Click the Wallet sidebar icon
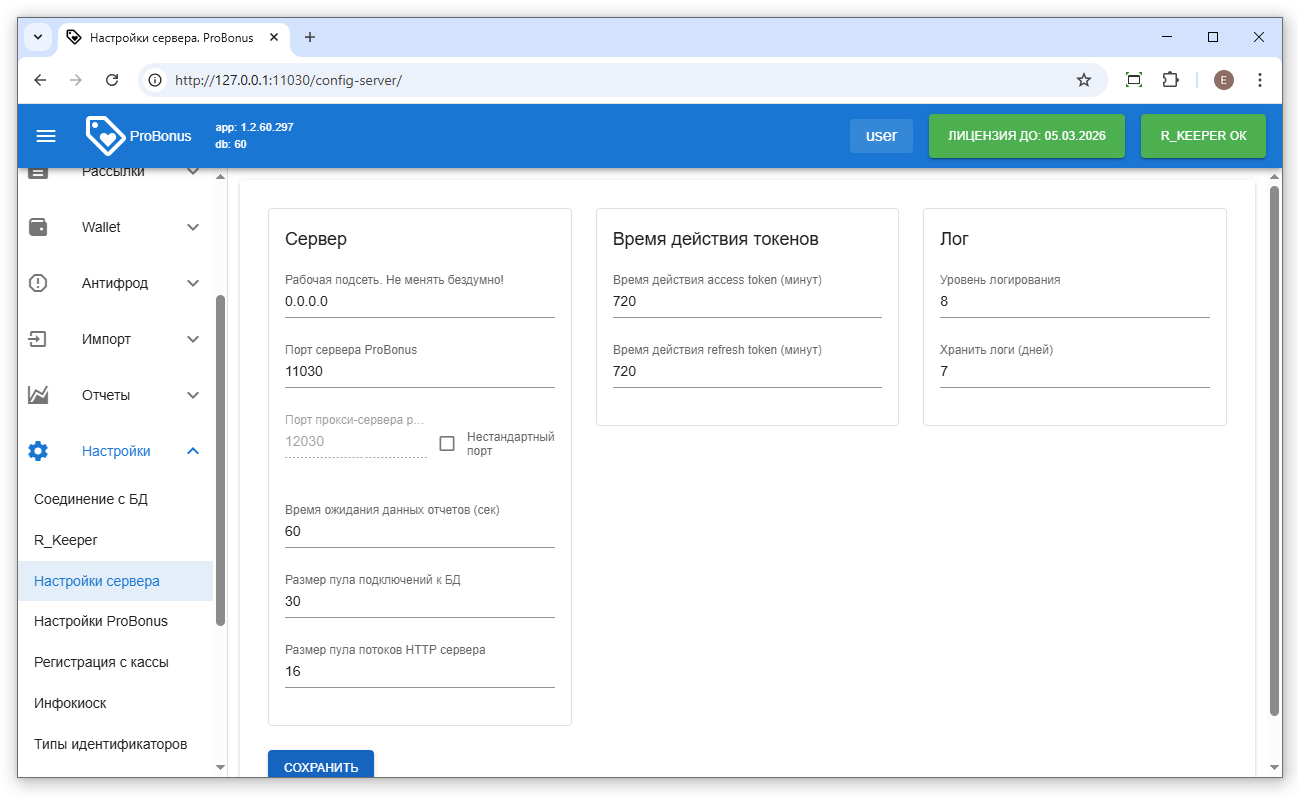Viewport: 1298px width, 798px height. coord(38,227)
